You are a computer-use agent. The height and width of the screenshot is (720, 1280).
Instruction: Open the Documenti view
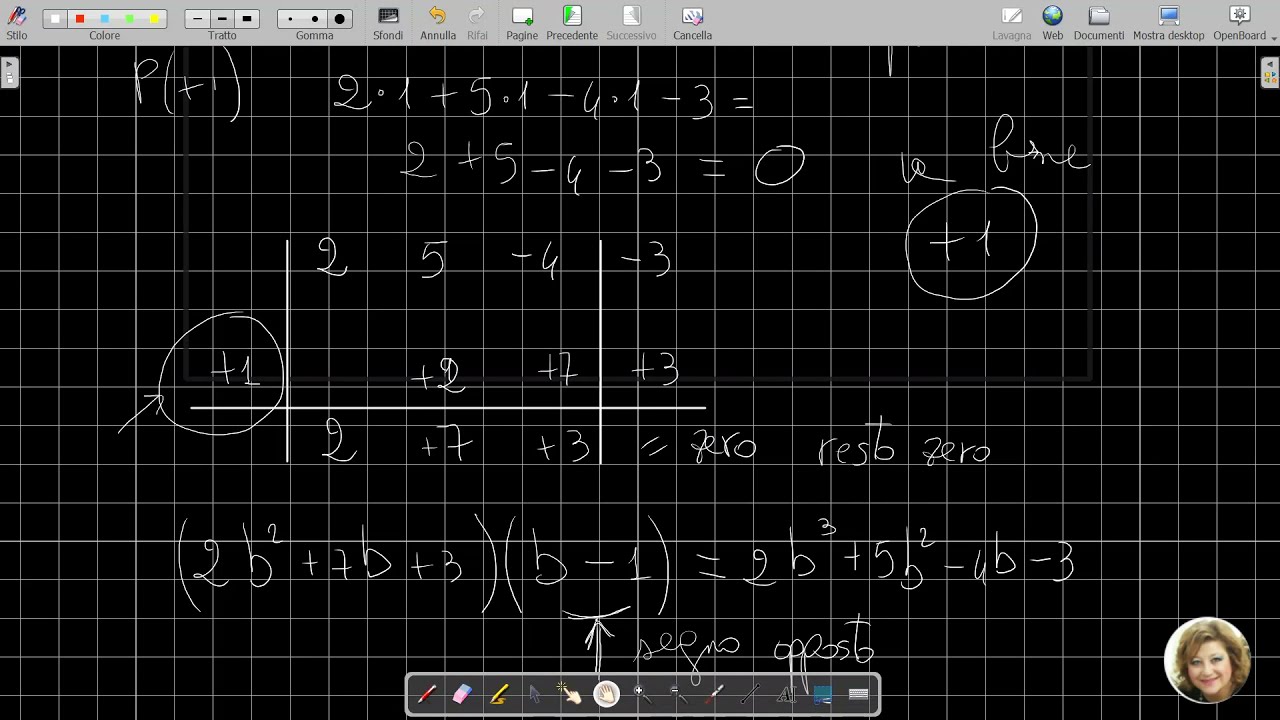pyautogui.click(x=1099, y=22)
